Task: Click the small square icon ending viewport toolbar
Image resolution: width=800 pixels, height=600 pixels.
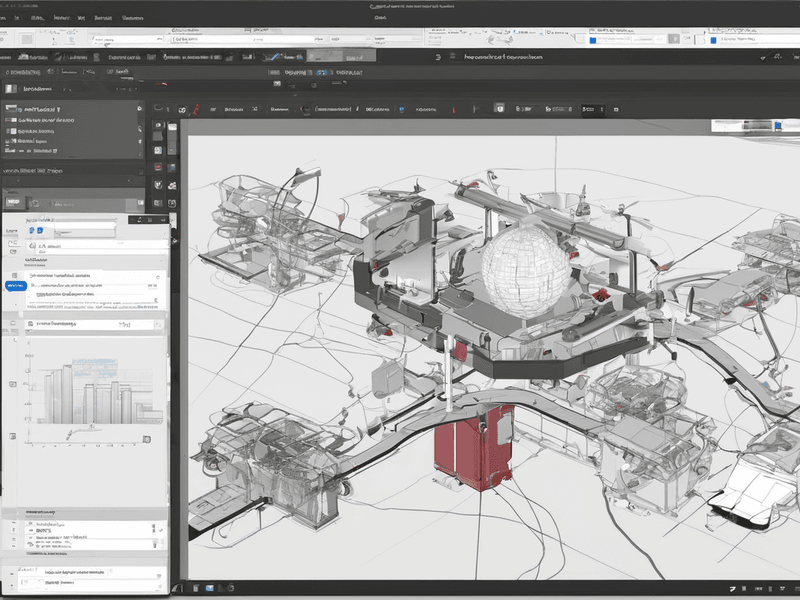Action: tap(616, 109)
